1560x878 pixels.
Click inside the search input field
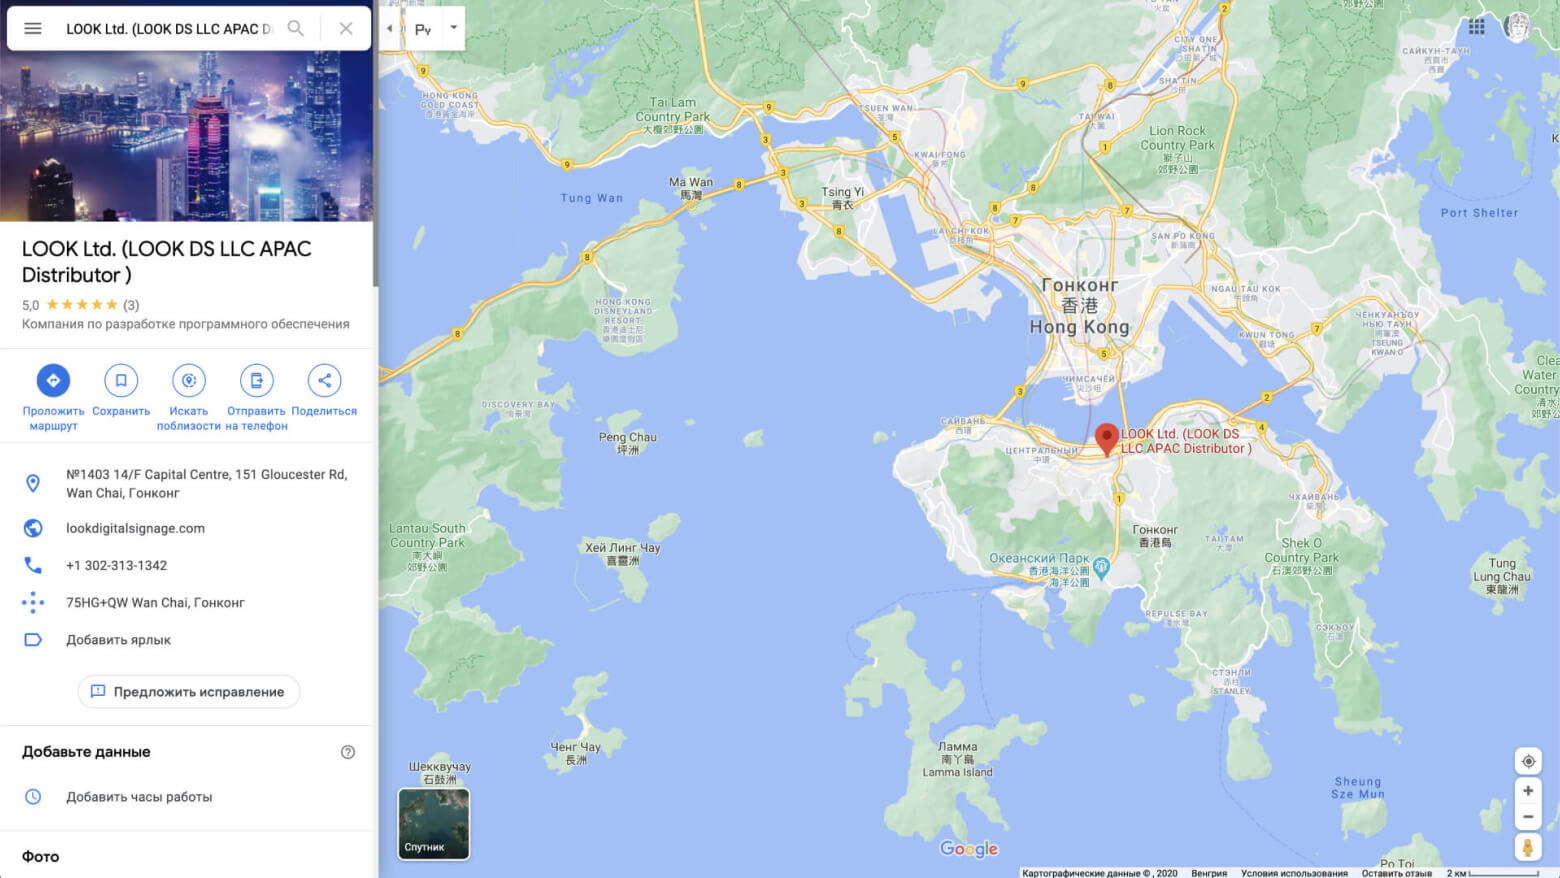170,28
